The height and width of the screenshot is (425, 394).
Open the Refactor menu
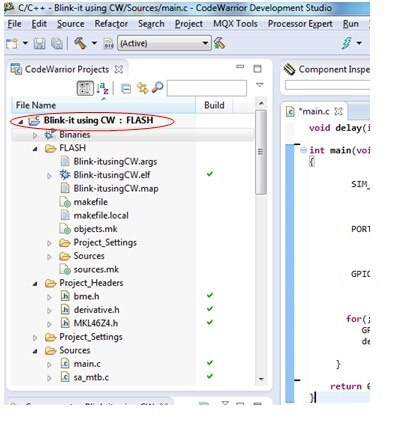111,24
